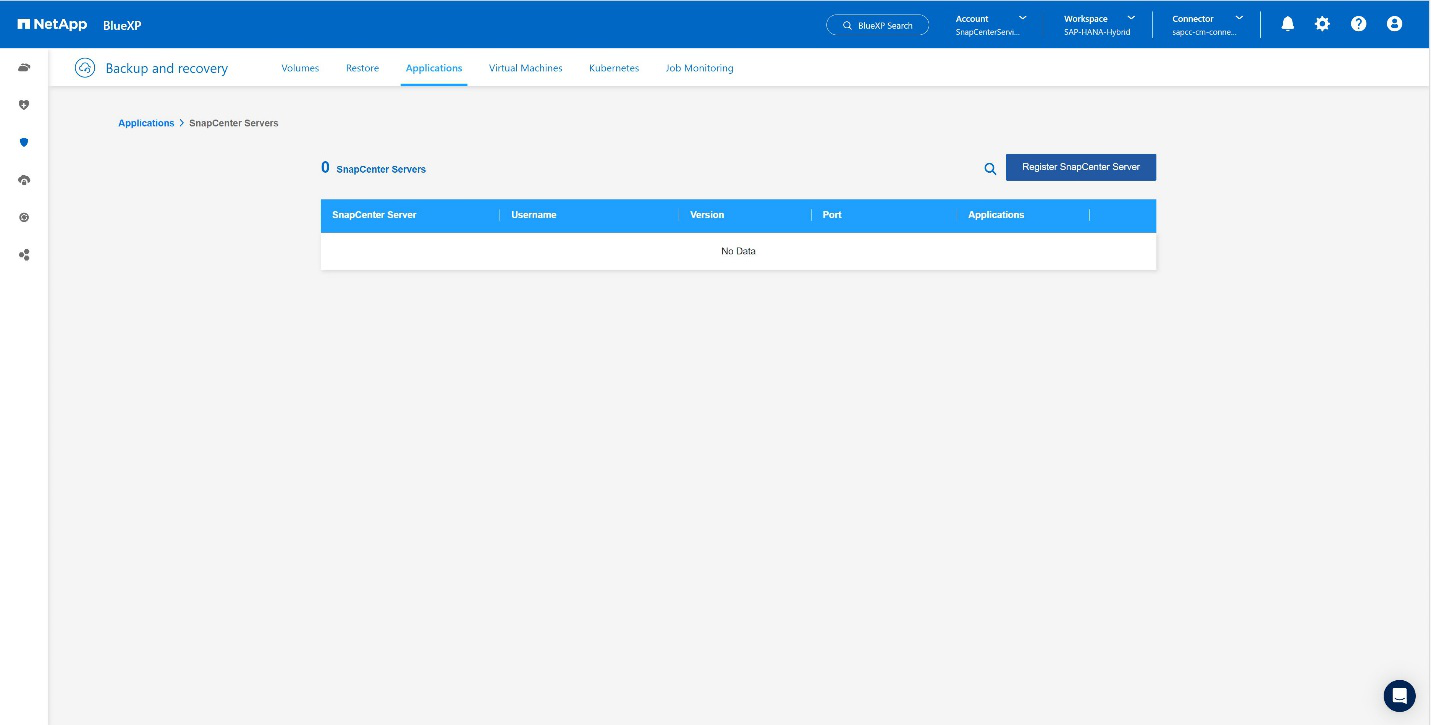
Task: Switch to the Job Monitoring tab
Action: (x=699, y=68)
